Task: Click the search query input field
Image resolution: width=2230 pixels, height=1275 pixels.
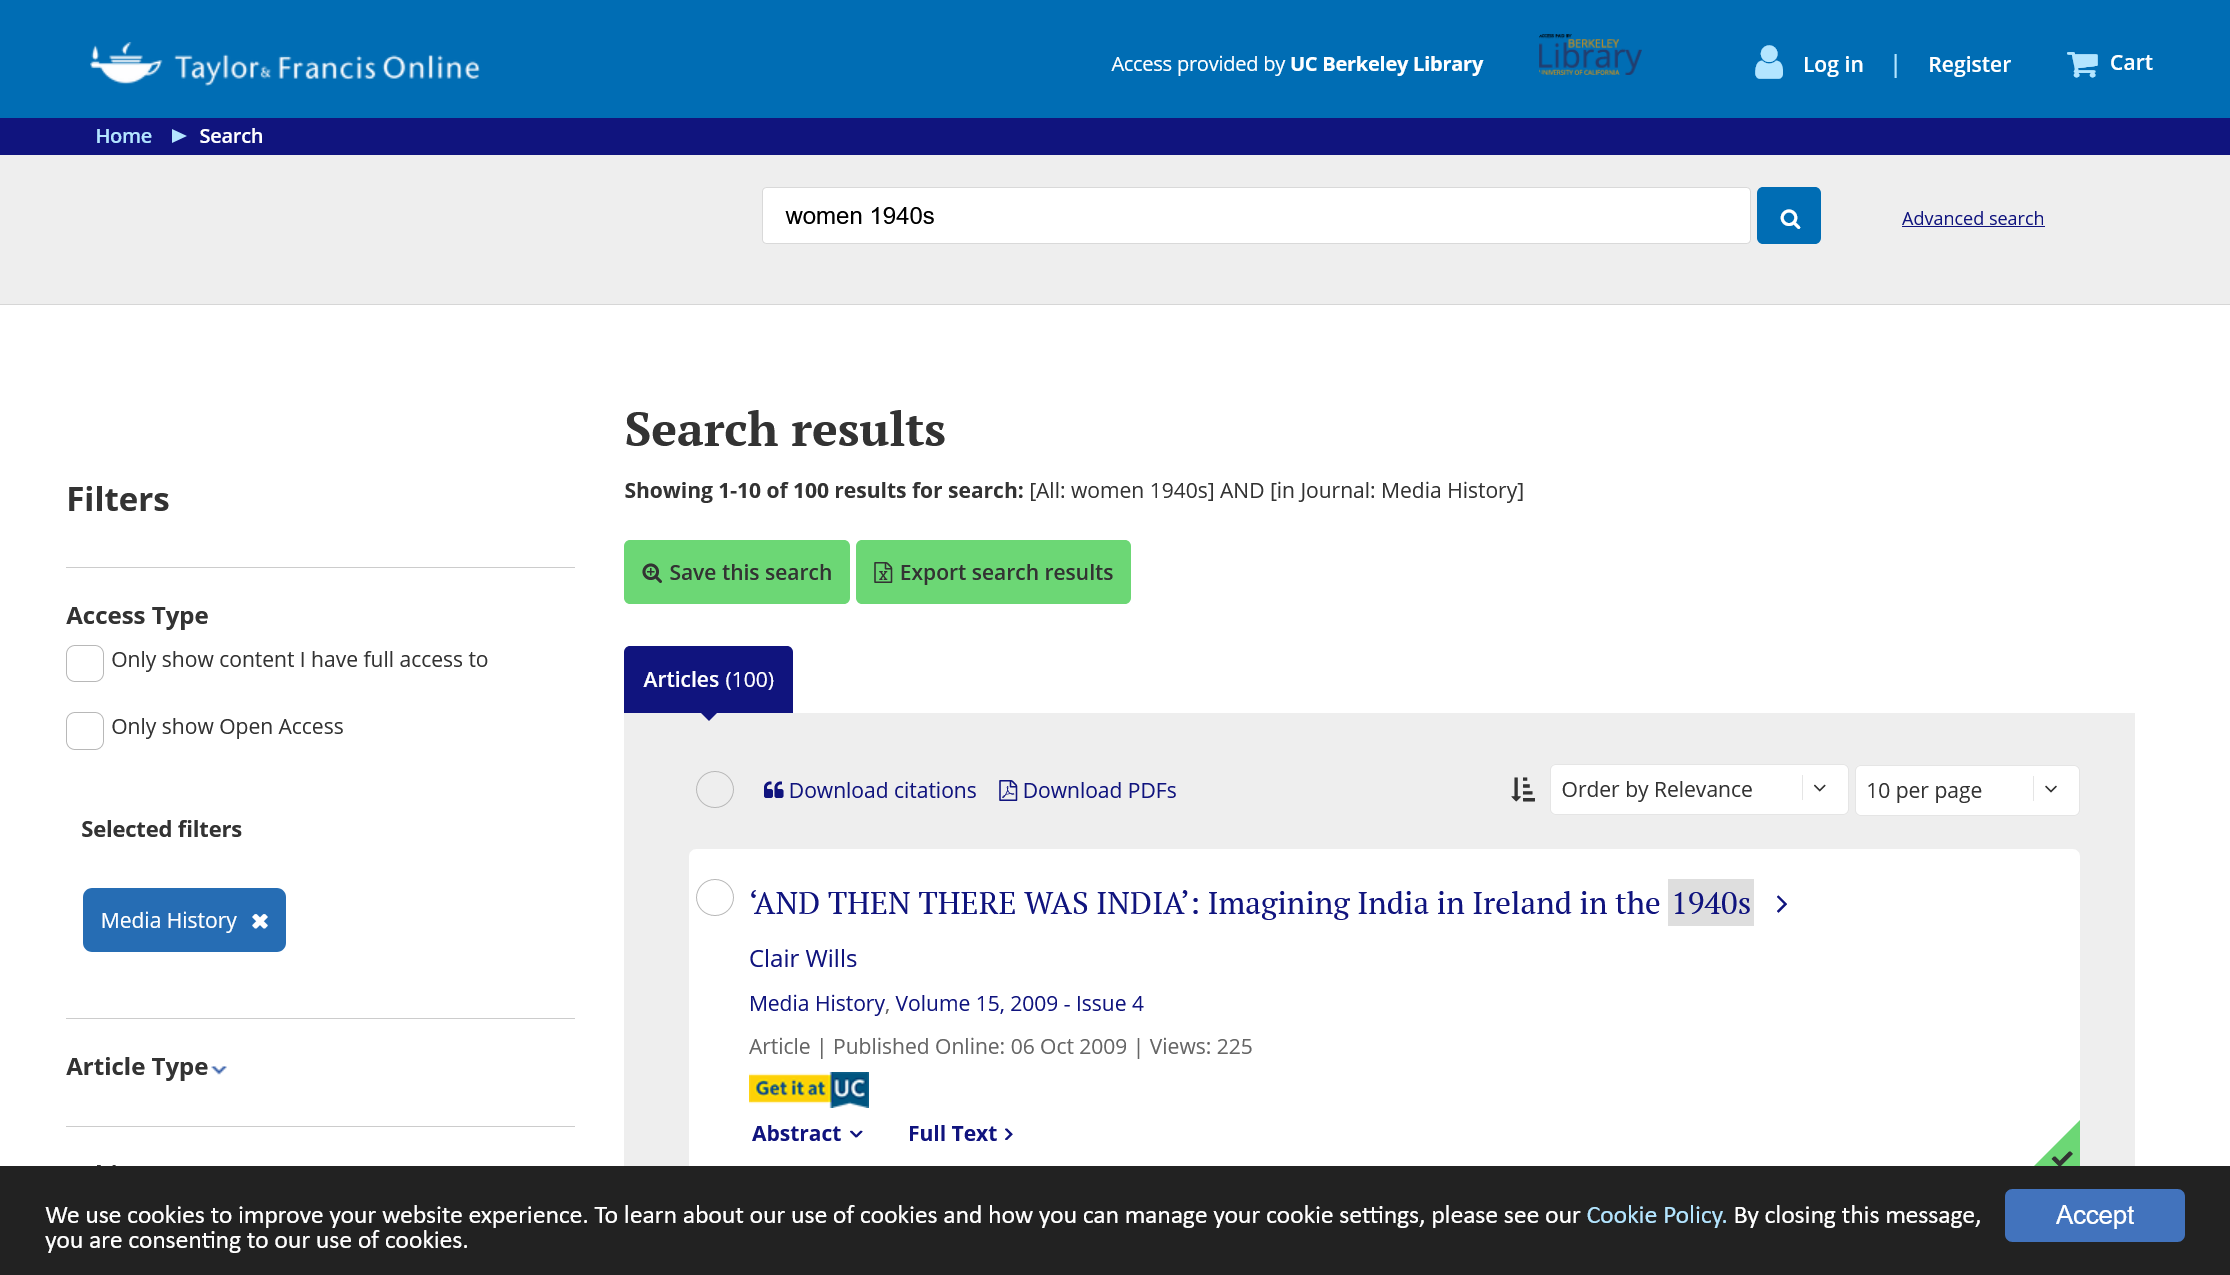Action: (x=1255, y=216)
